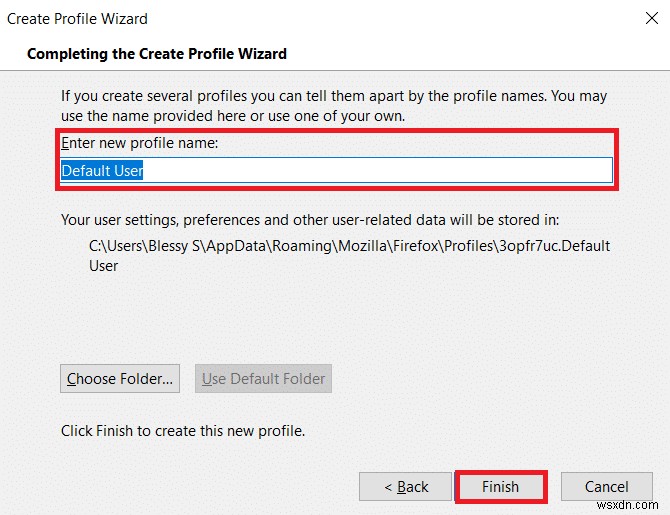
Task: Click the highlighted 'Default User' text
Action: point(102,171)
